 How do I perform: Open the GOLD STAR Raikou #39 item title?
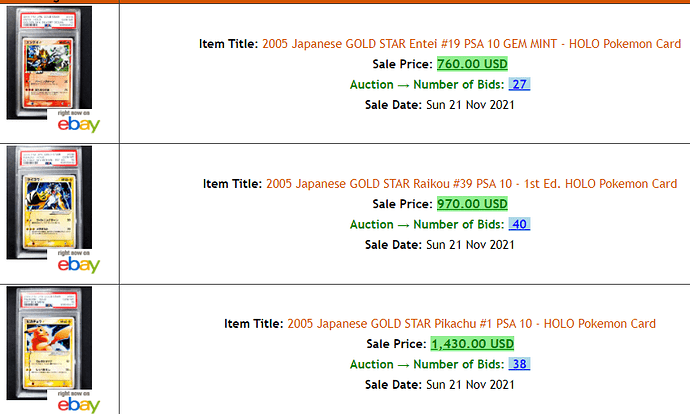(x=471, y=184)
